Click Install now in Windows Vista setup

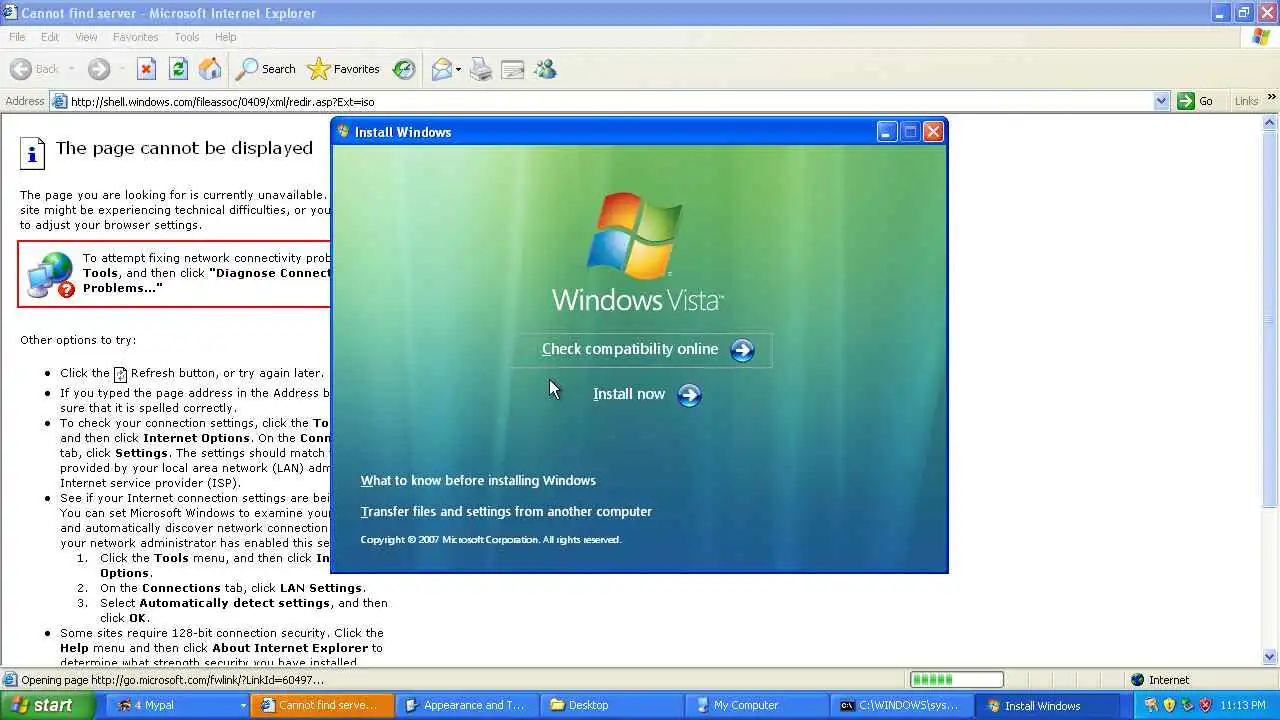coord(629,394)
